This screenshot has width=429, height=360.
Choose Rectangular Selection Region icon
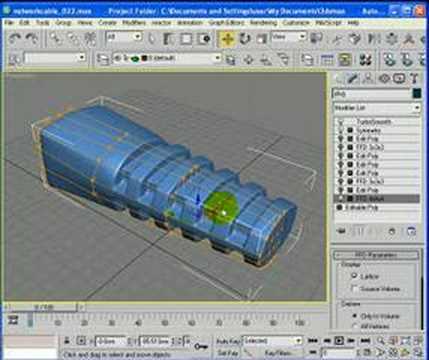(186, 39)
